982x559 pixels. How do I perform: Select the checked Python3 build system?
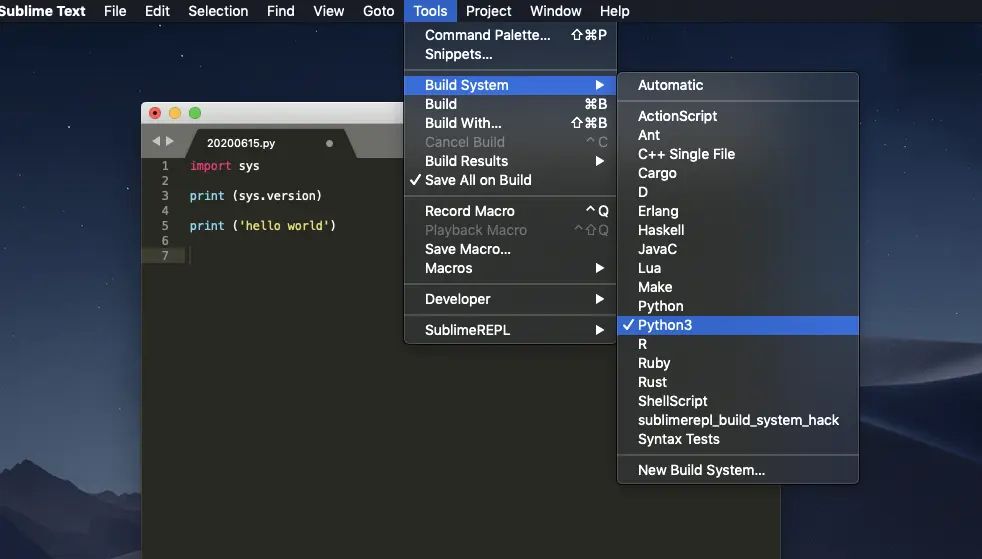click(x=738, y=325)
